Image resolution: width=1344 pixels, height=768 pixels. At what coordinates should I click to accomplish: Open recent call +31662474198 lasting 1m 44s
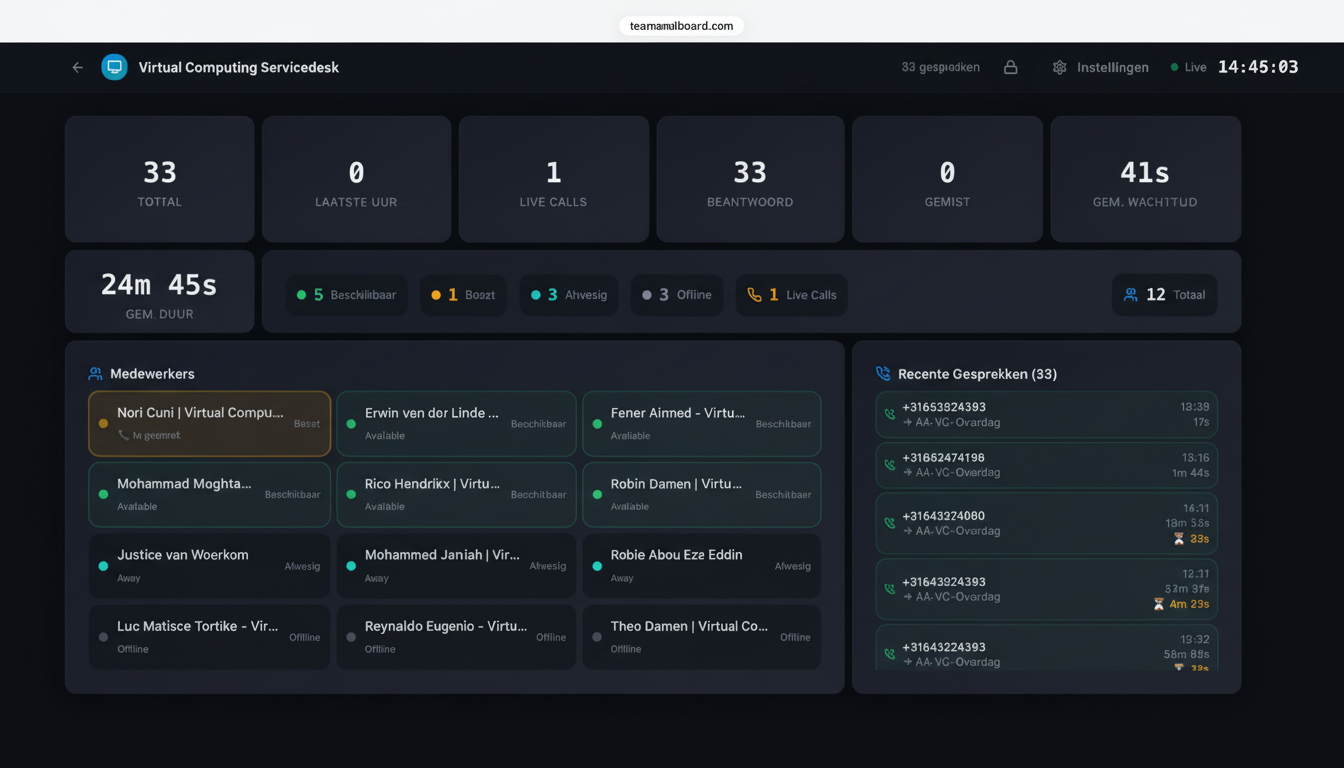coord(1046,465)
